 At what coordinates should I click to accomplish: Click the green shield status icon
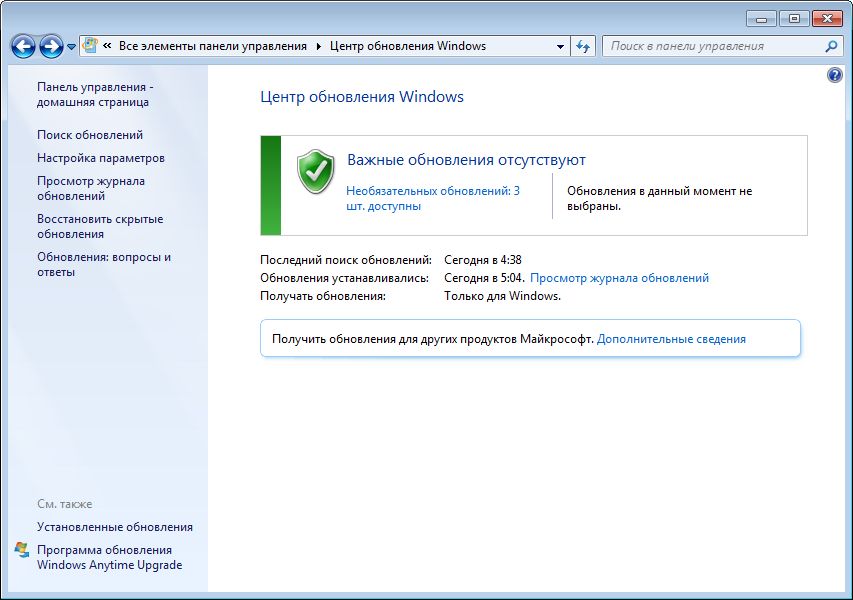(x=316, y=171)
